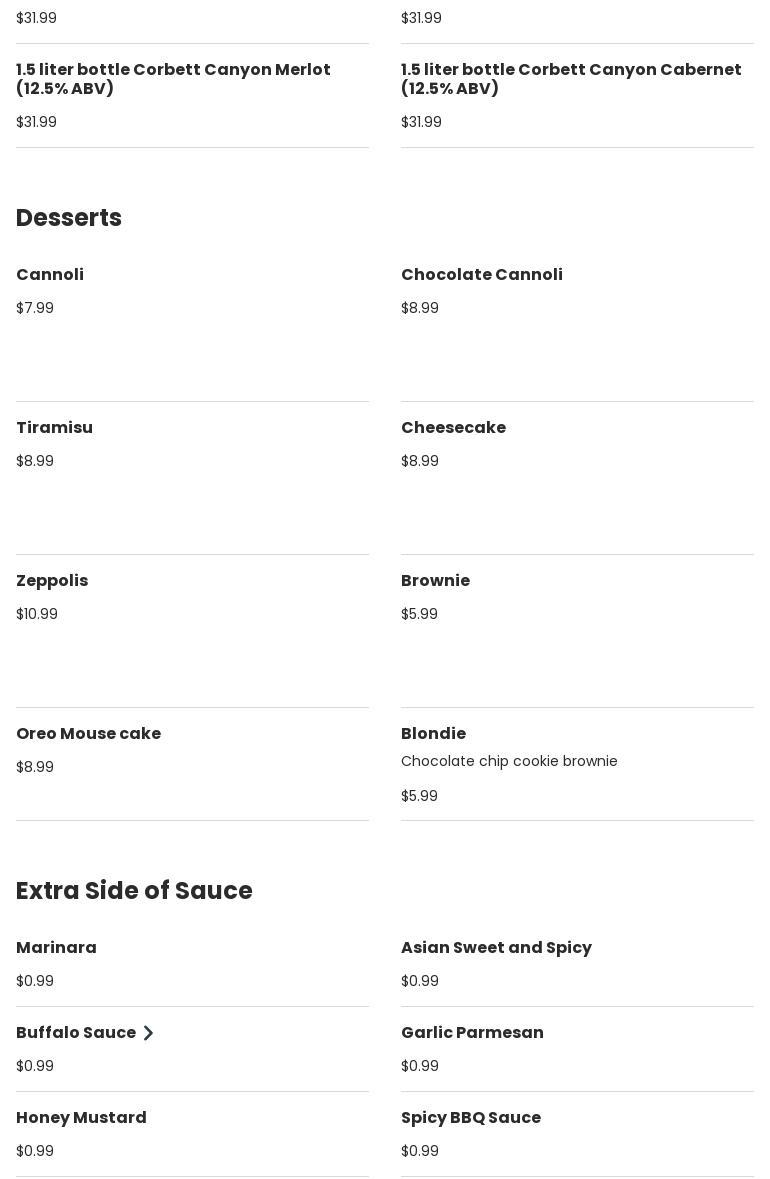The height and width of the screenshot is (1179, 770).
Task: Select the Chocolate Cannoli item
Action: click(x=481, y=275)
